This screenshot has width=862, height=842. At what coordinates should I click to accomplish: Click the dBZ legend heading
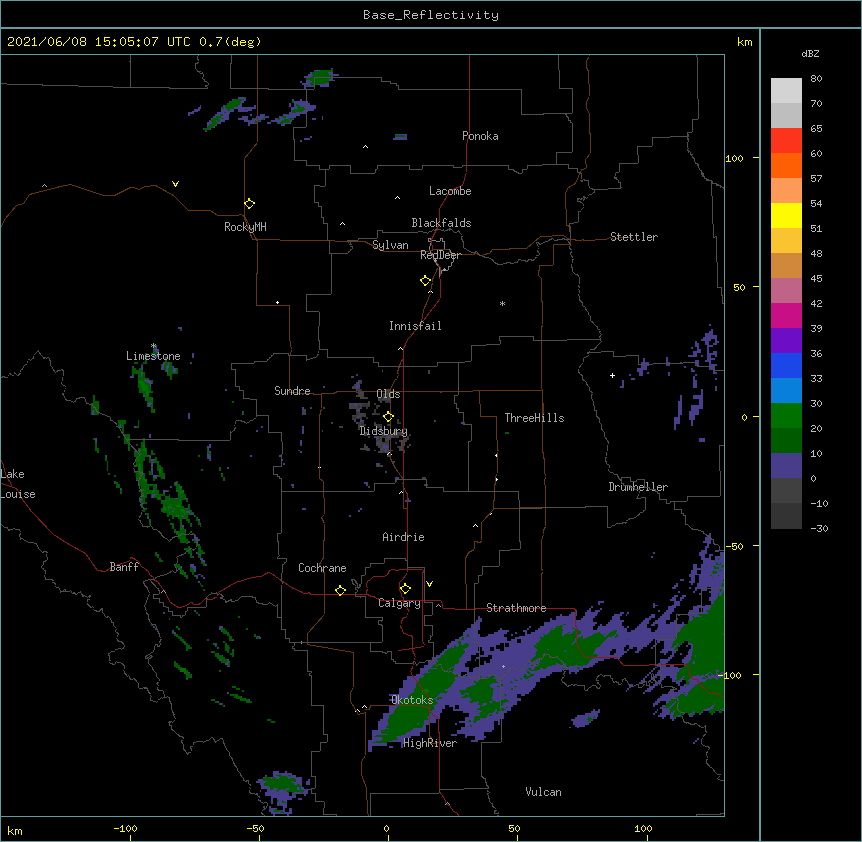pyautogui.click(x=810, y=54)
